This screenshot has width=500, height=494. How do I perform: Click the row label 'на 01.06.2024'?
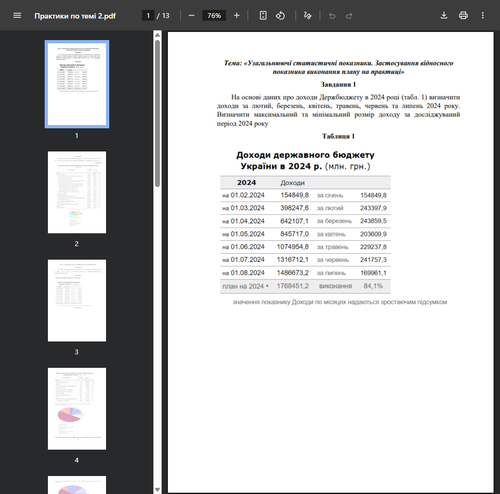click(243, 247)
